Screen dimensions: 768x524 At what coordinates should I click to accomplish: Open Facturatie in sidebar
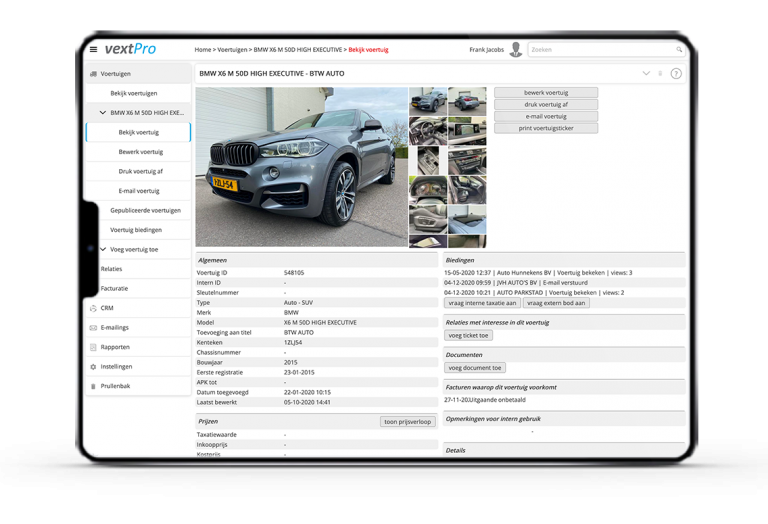114,288
